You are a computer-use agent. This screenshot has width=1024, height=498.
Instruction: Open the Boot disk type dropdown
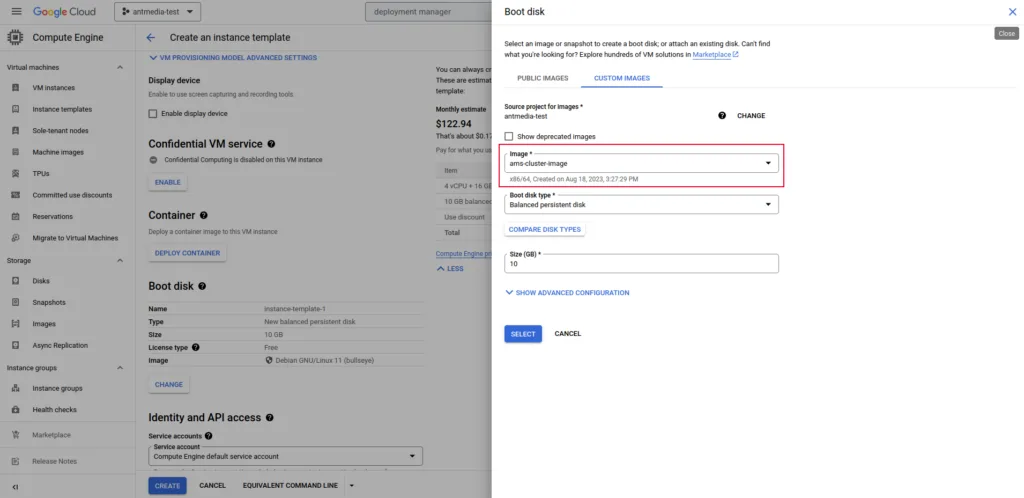(x=641, y=204)
